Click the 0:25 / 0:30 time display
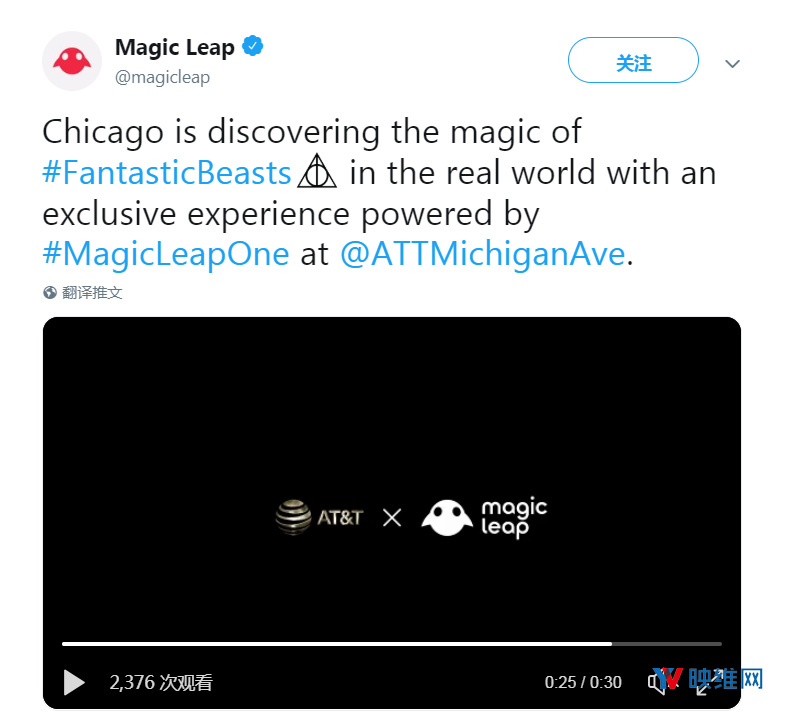 583,682
